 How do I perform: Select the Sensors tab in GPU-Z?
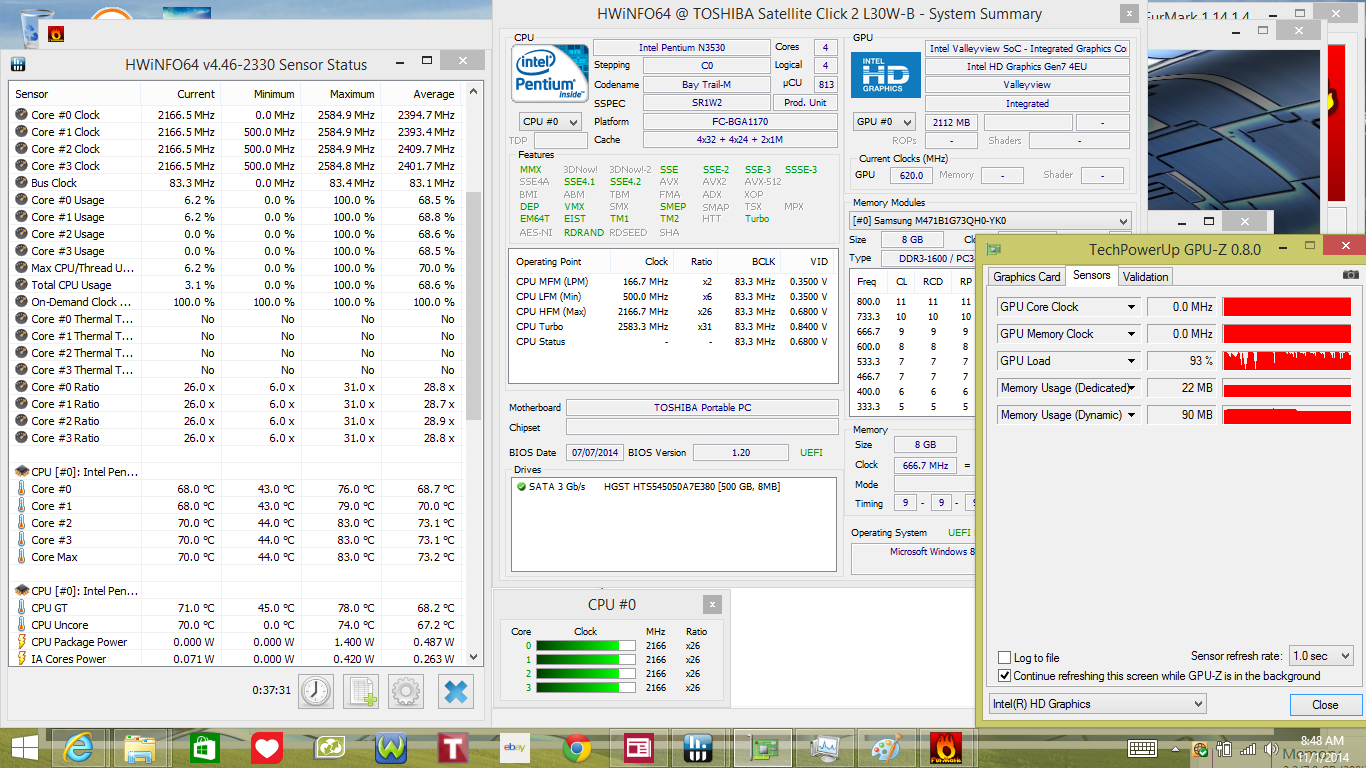[1091, 275]
